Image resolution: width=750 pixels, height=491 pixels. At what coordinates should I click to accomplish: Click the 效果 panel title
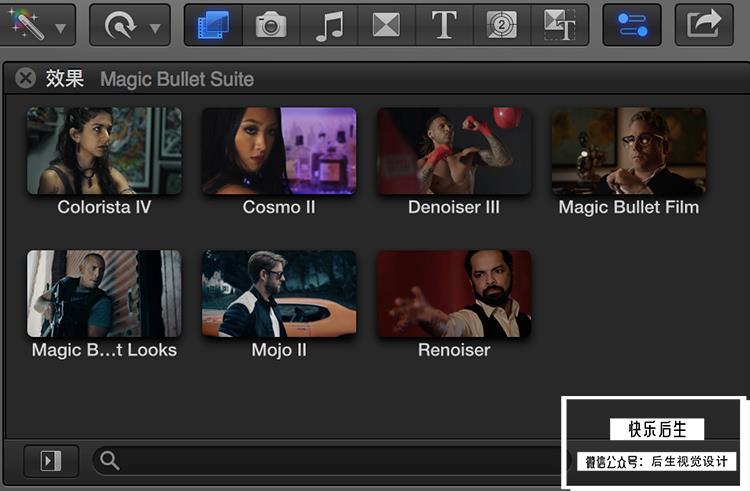coord(65,78)
